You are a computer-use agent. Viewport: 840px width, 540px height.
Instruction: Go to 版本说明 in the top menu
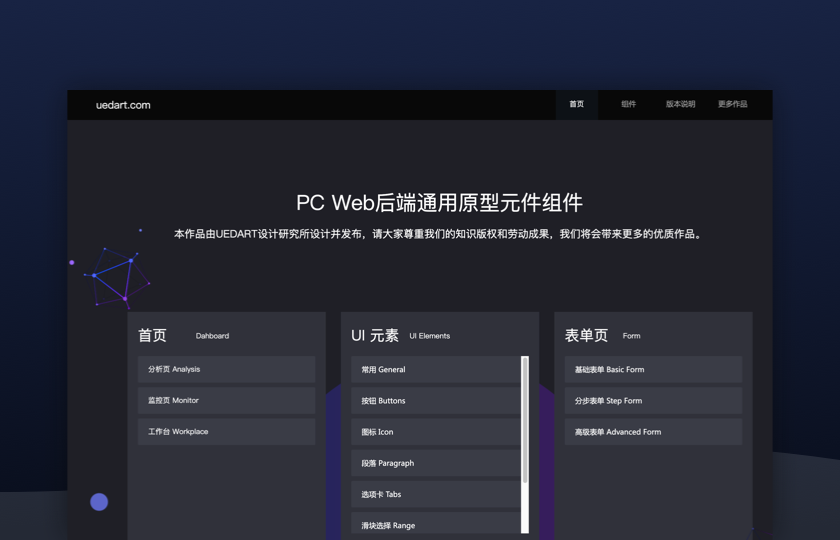pyautogui.click(x=680, y=104)
